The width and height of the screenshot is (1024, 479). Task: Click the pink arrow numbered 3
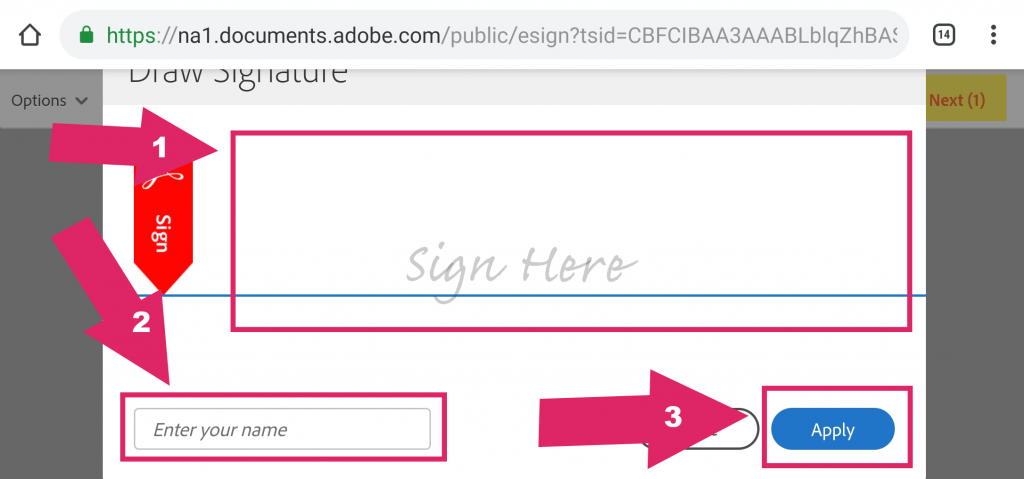point(645,419)
